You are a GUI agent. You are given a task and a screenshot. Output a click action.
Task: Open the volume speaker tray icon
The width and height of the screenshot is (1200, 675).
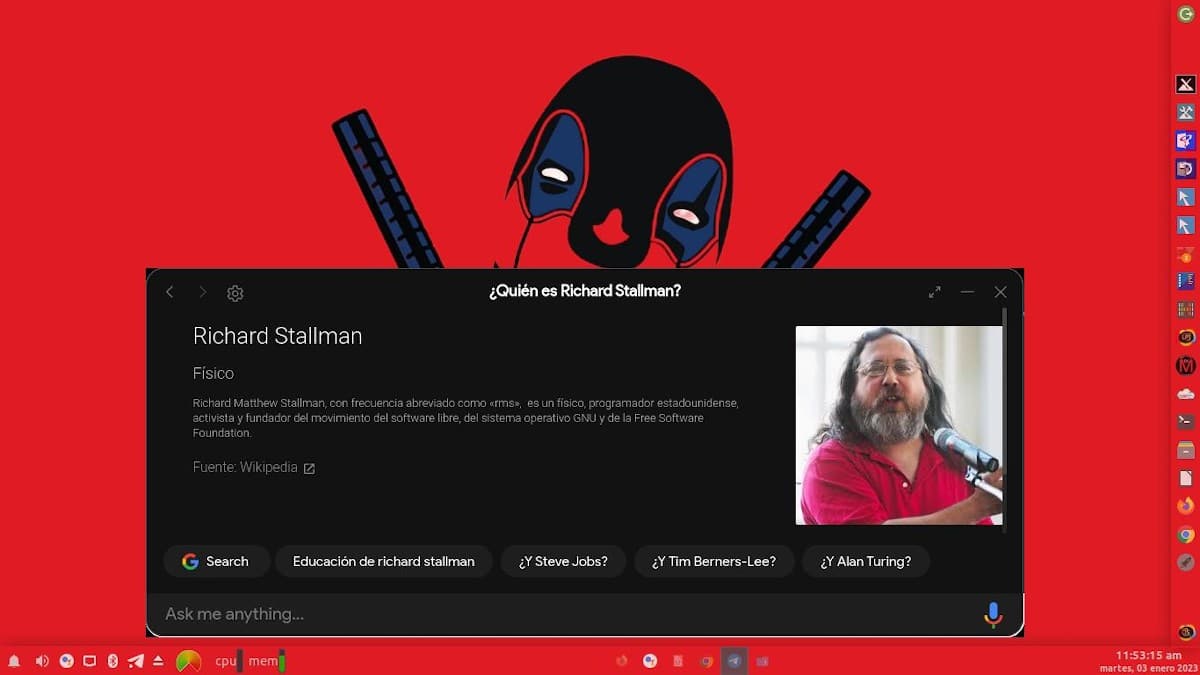42,661
